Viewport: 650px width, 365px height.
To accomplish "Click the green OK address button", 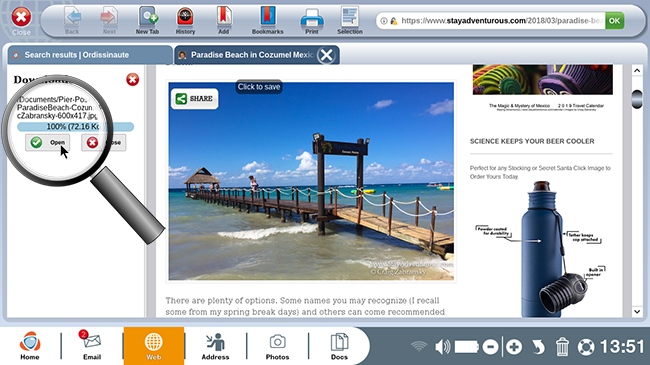I will pyautogui.click(x=614, y=20).
